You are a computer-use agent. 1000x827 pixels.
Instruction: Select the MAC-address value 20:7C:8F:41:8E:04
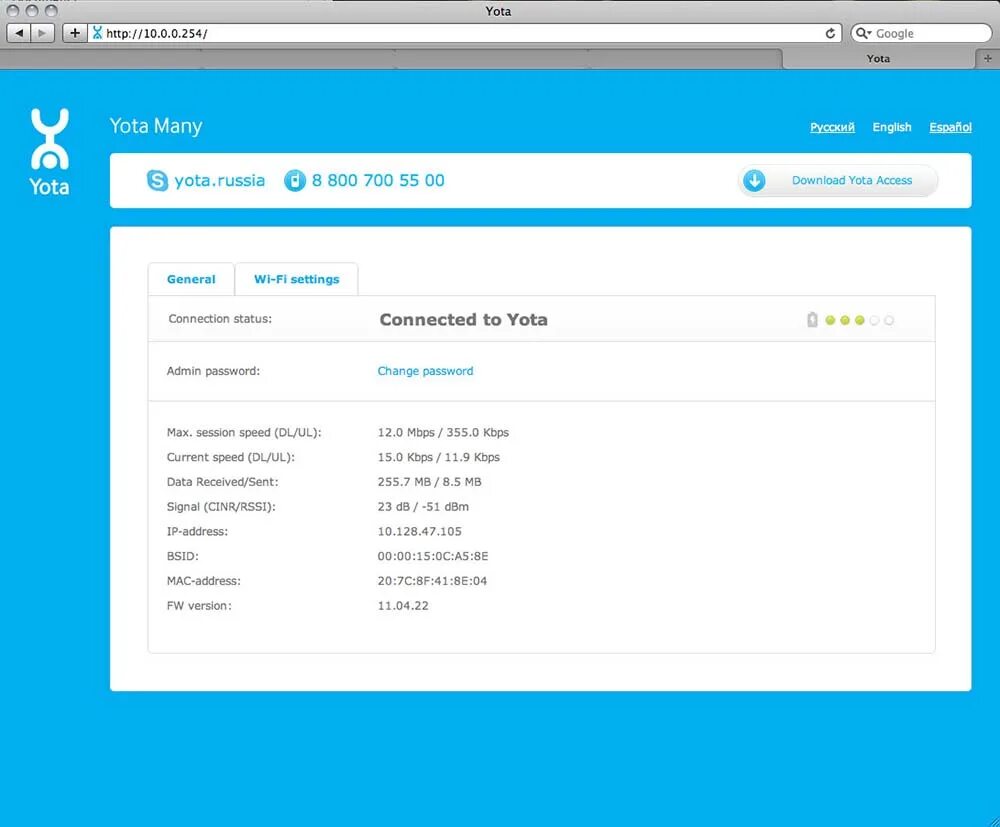pos(432,581)
